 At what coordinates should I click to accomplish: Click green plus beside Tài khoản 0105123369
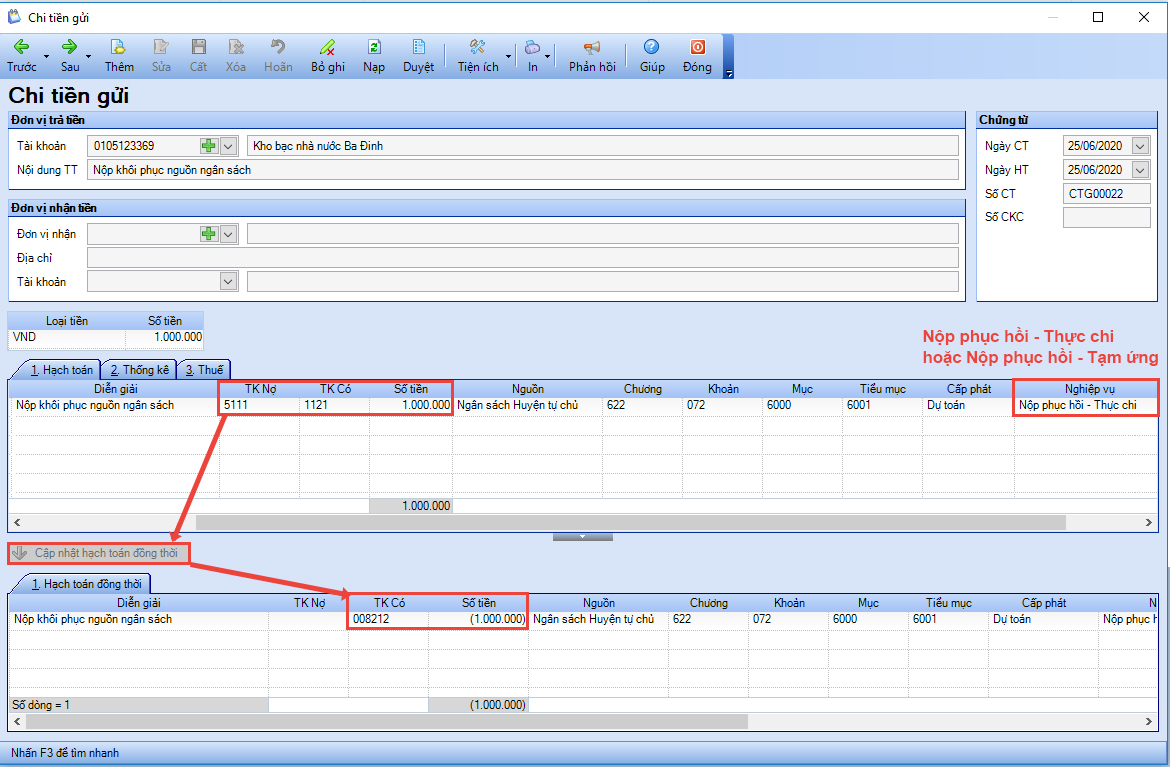[209, 146]
